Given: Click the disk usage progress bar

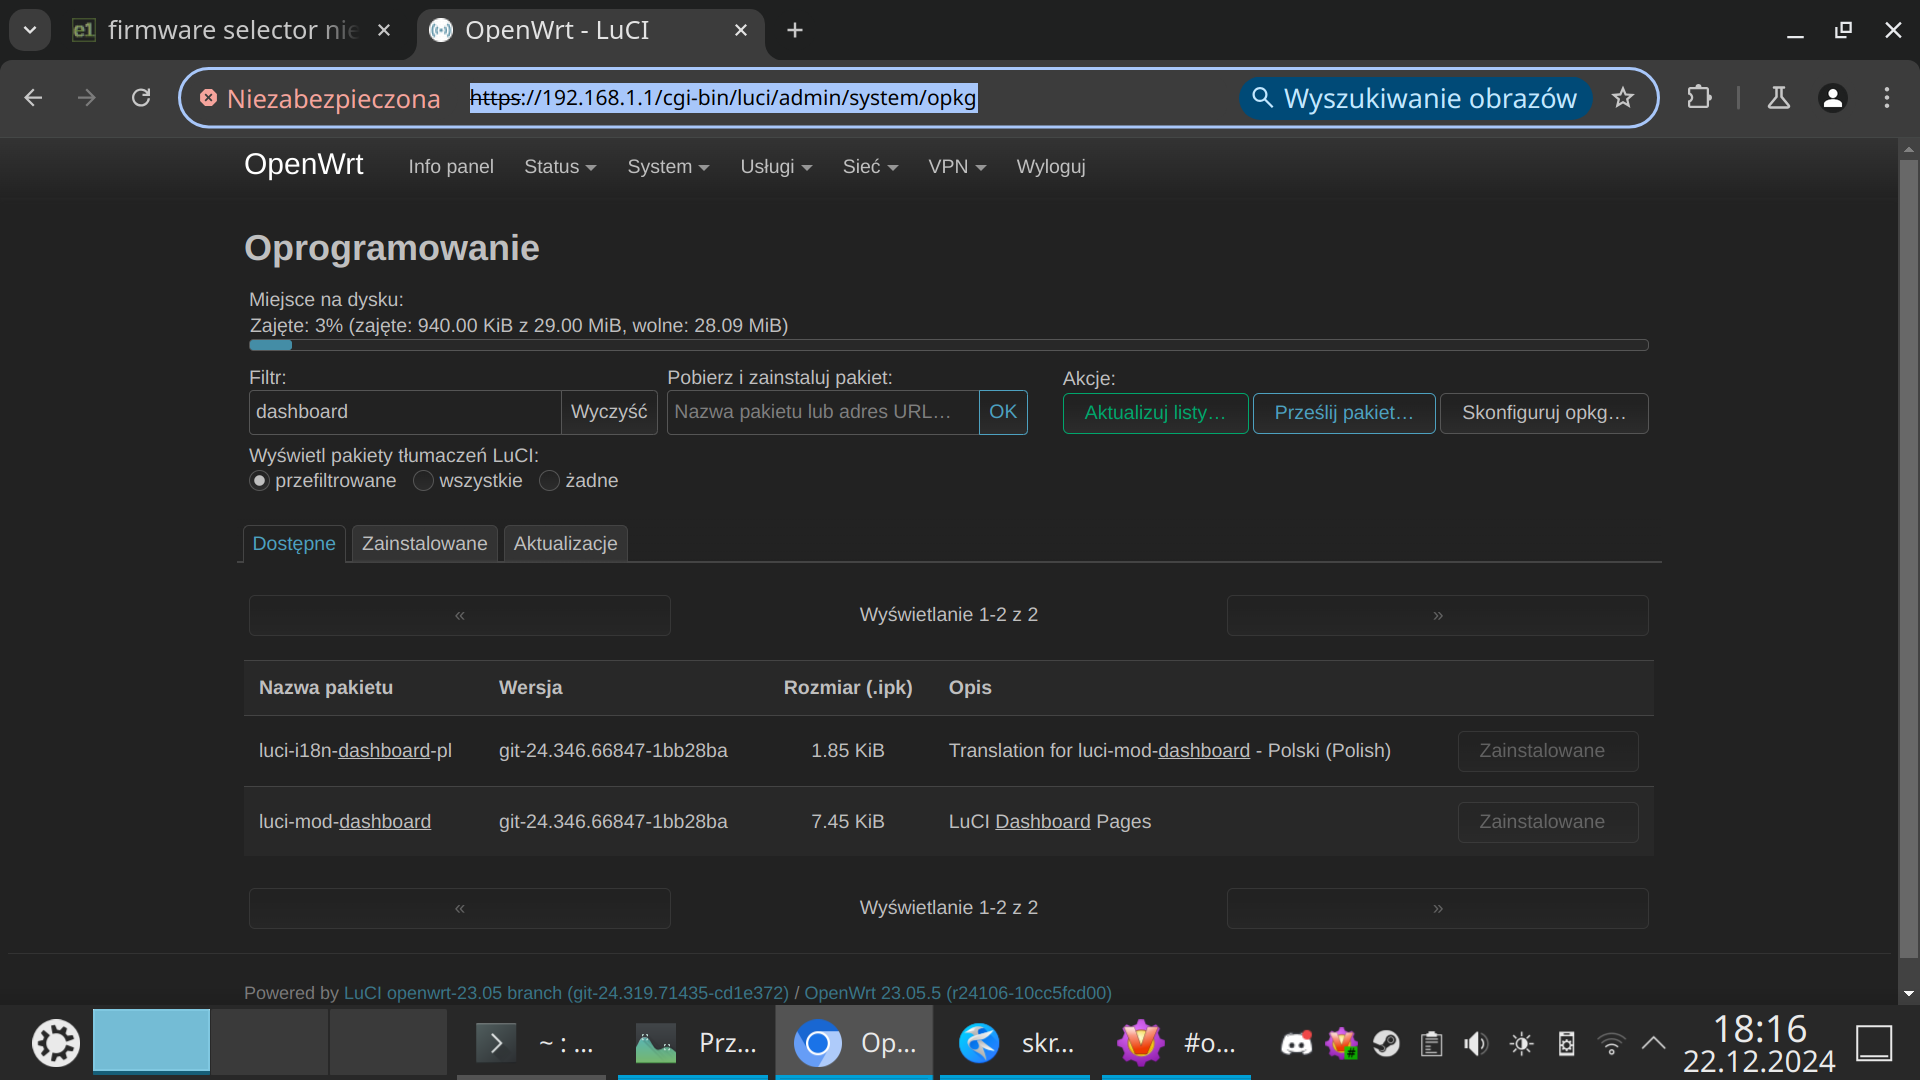Looking at the screenshot, I should pos(948,345).
